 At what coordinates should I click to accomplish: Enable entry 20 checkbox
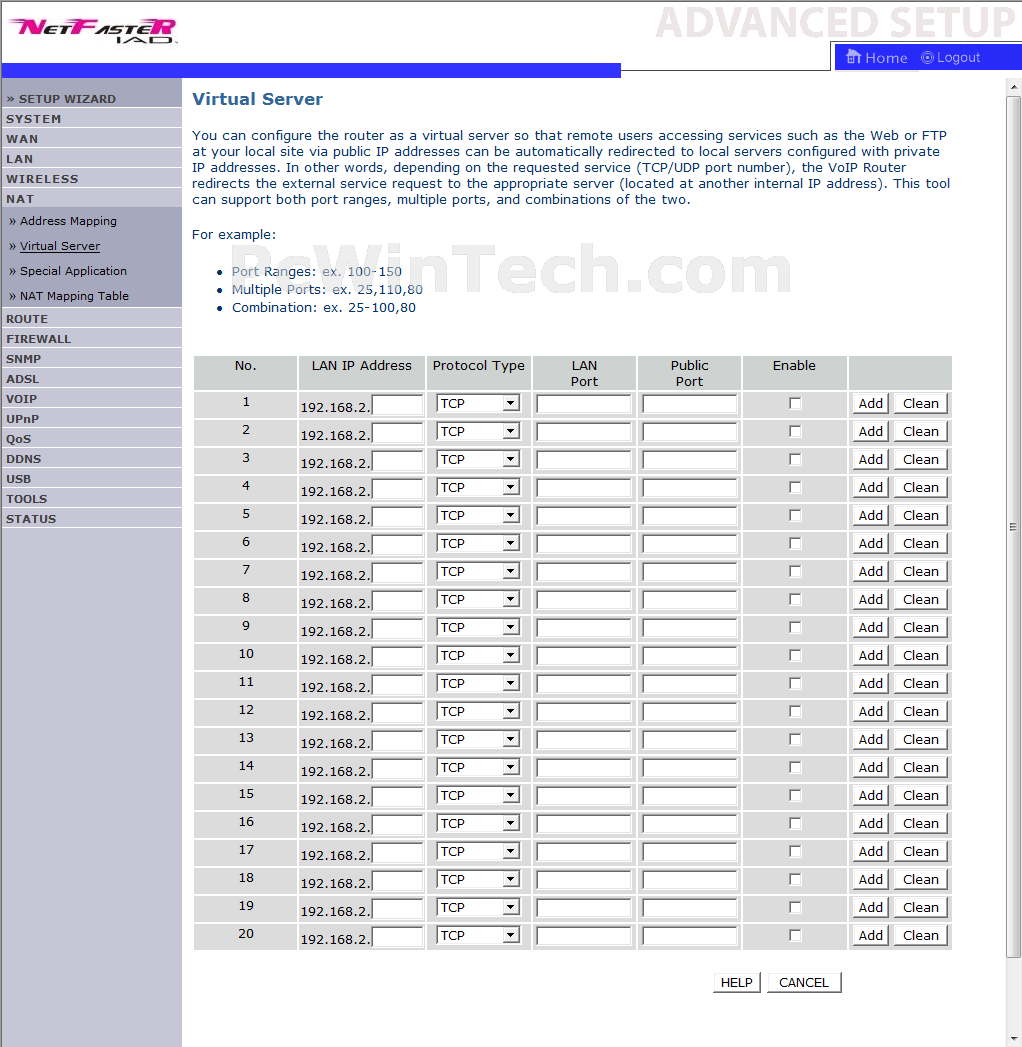pos(794,936)
